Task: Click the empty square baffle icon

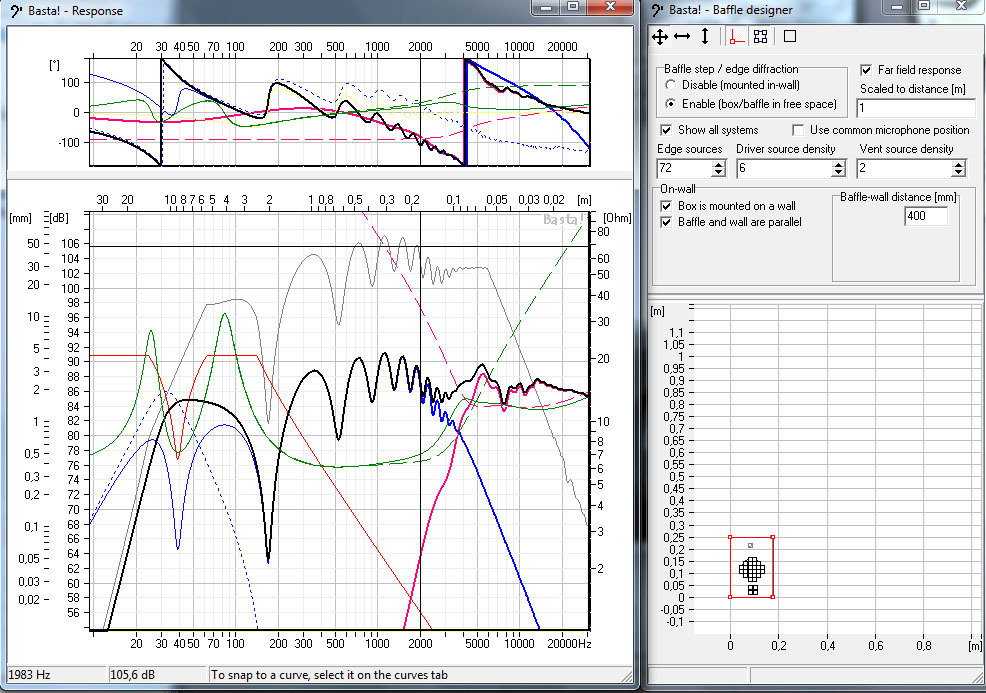Action: click(x=789, y=37)
